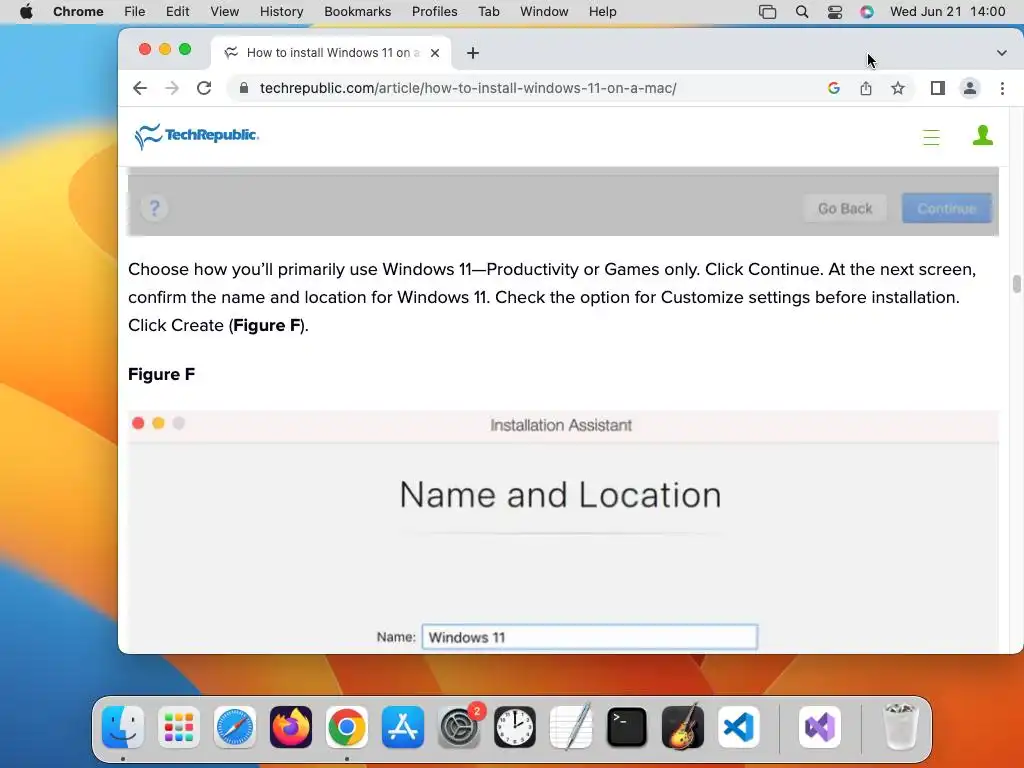1024x768 pixels.
Task: Open the View menu
Action: [225, 12]
